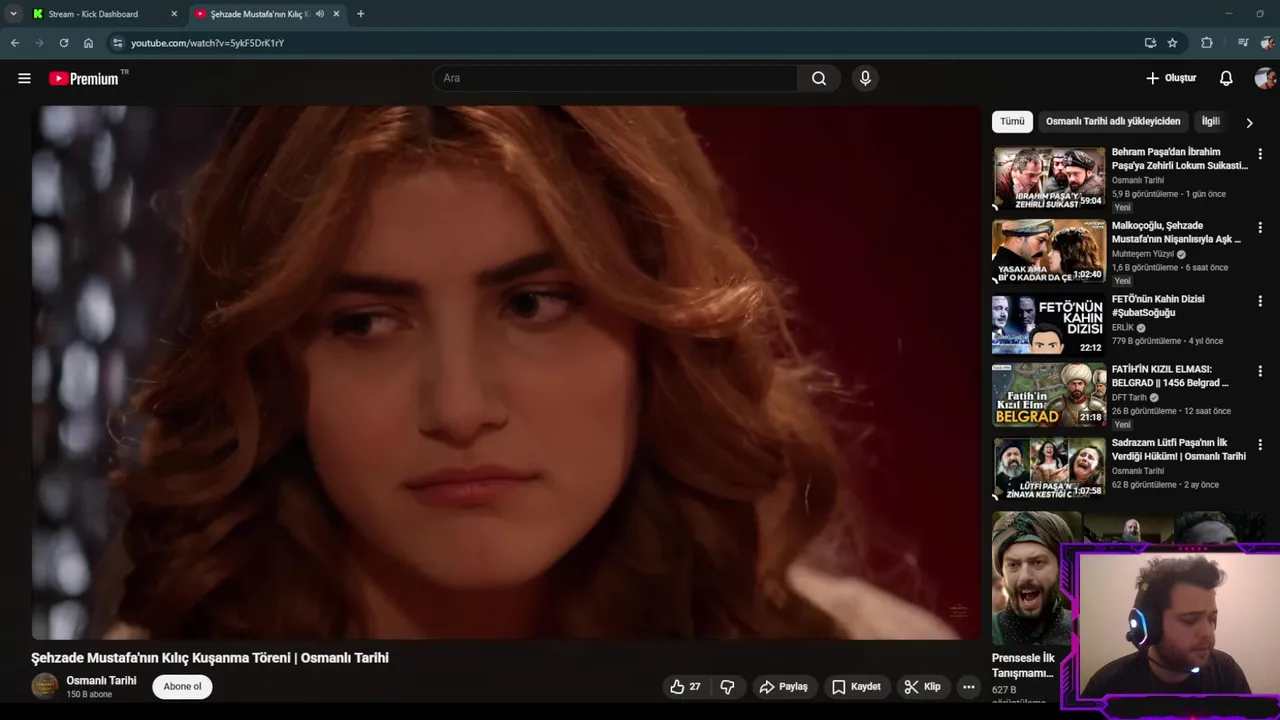The width and height of the screenshot is (1280, 720).
Task: Click in the Ara search field
Action: point(615,78)
